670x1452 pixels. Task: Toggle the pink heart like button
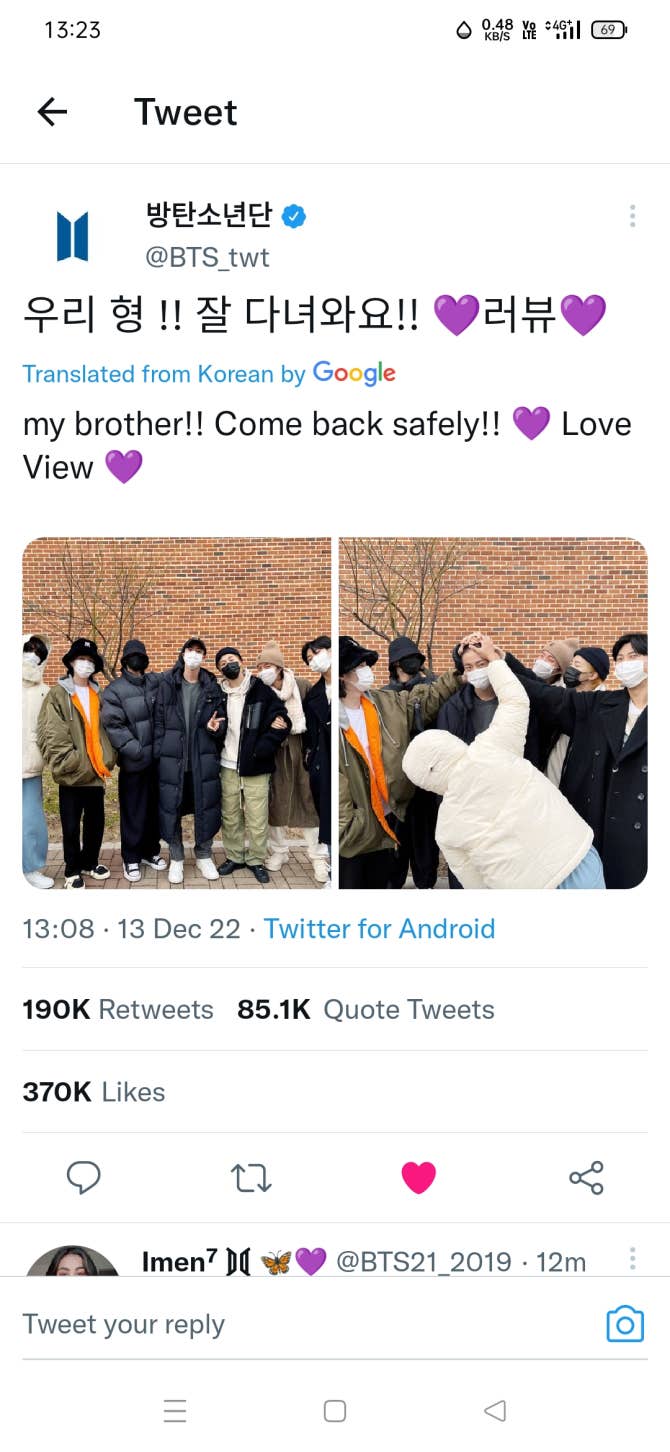[418, 1178]
